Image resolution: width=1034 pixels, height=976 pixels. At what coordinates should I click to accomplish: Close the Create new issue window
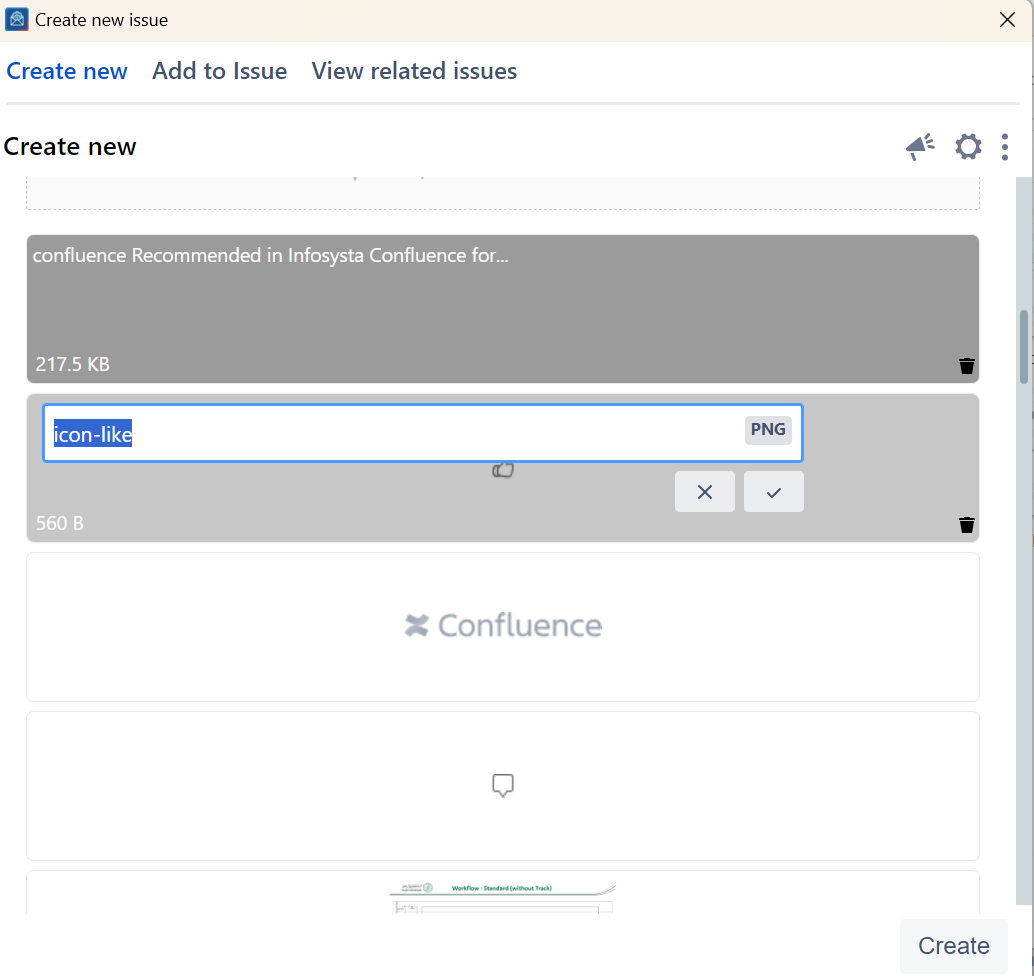(1007, 20)
